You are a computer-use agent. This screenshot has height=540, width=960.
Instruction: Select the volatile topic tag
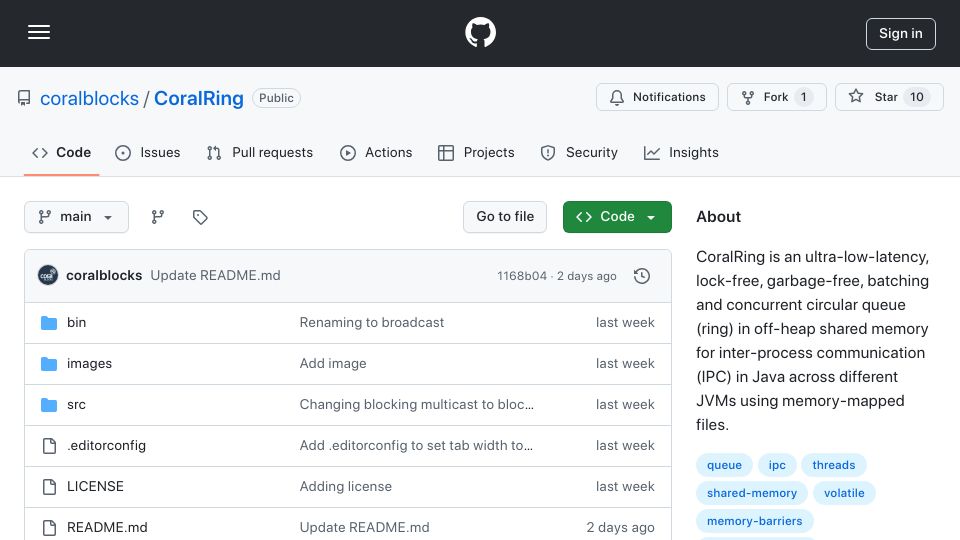tap(844, 493)
